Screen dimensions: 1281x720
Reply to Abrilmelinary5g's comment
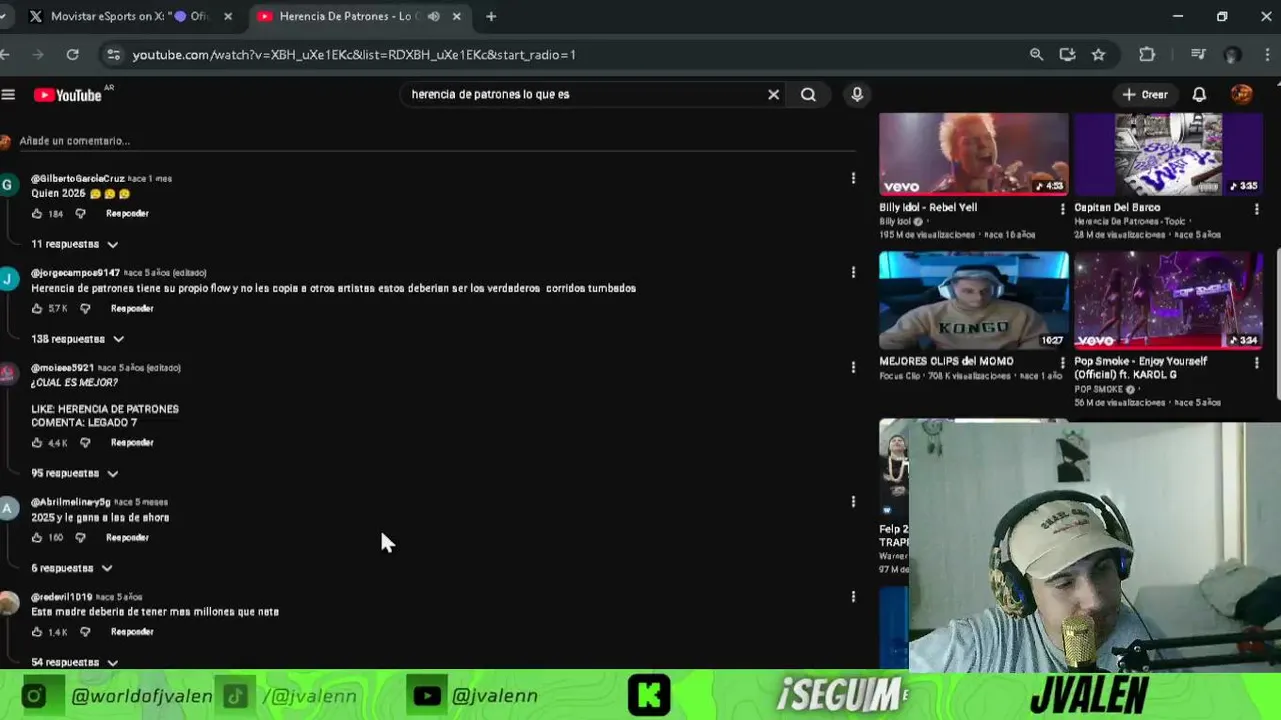click(127, 537)
